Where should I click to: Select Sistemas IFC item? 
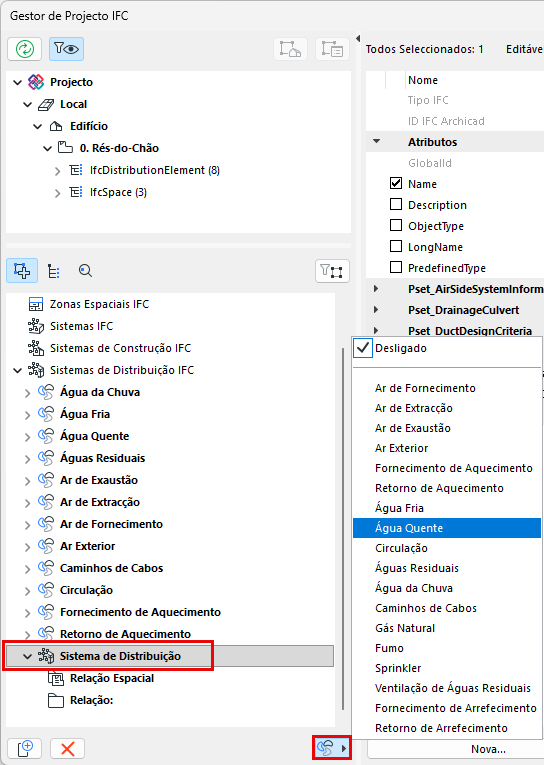[x=81, y=326]
